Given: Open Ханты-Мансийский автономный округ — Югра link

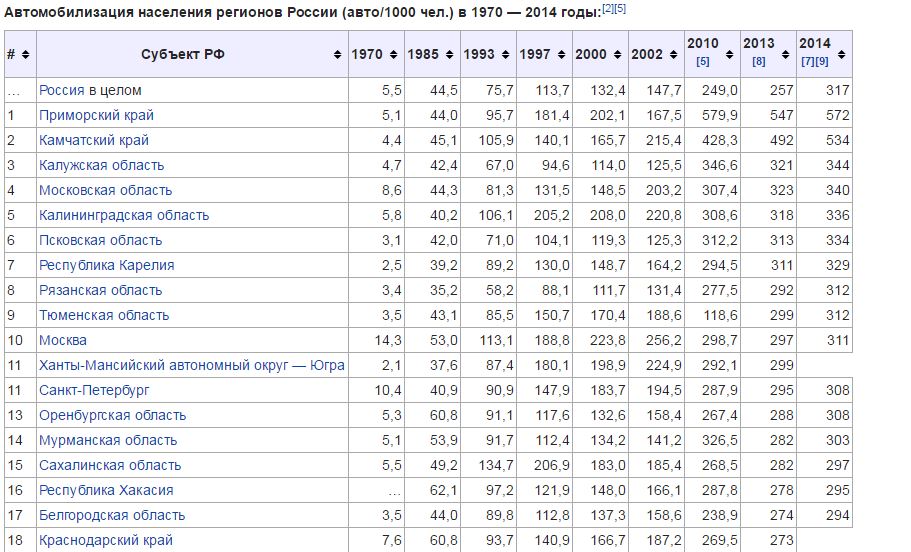Looking at the screenshot, I should [192, 365].
